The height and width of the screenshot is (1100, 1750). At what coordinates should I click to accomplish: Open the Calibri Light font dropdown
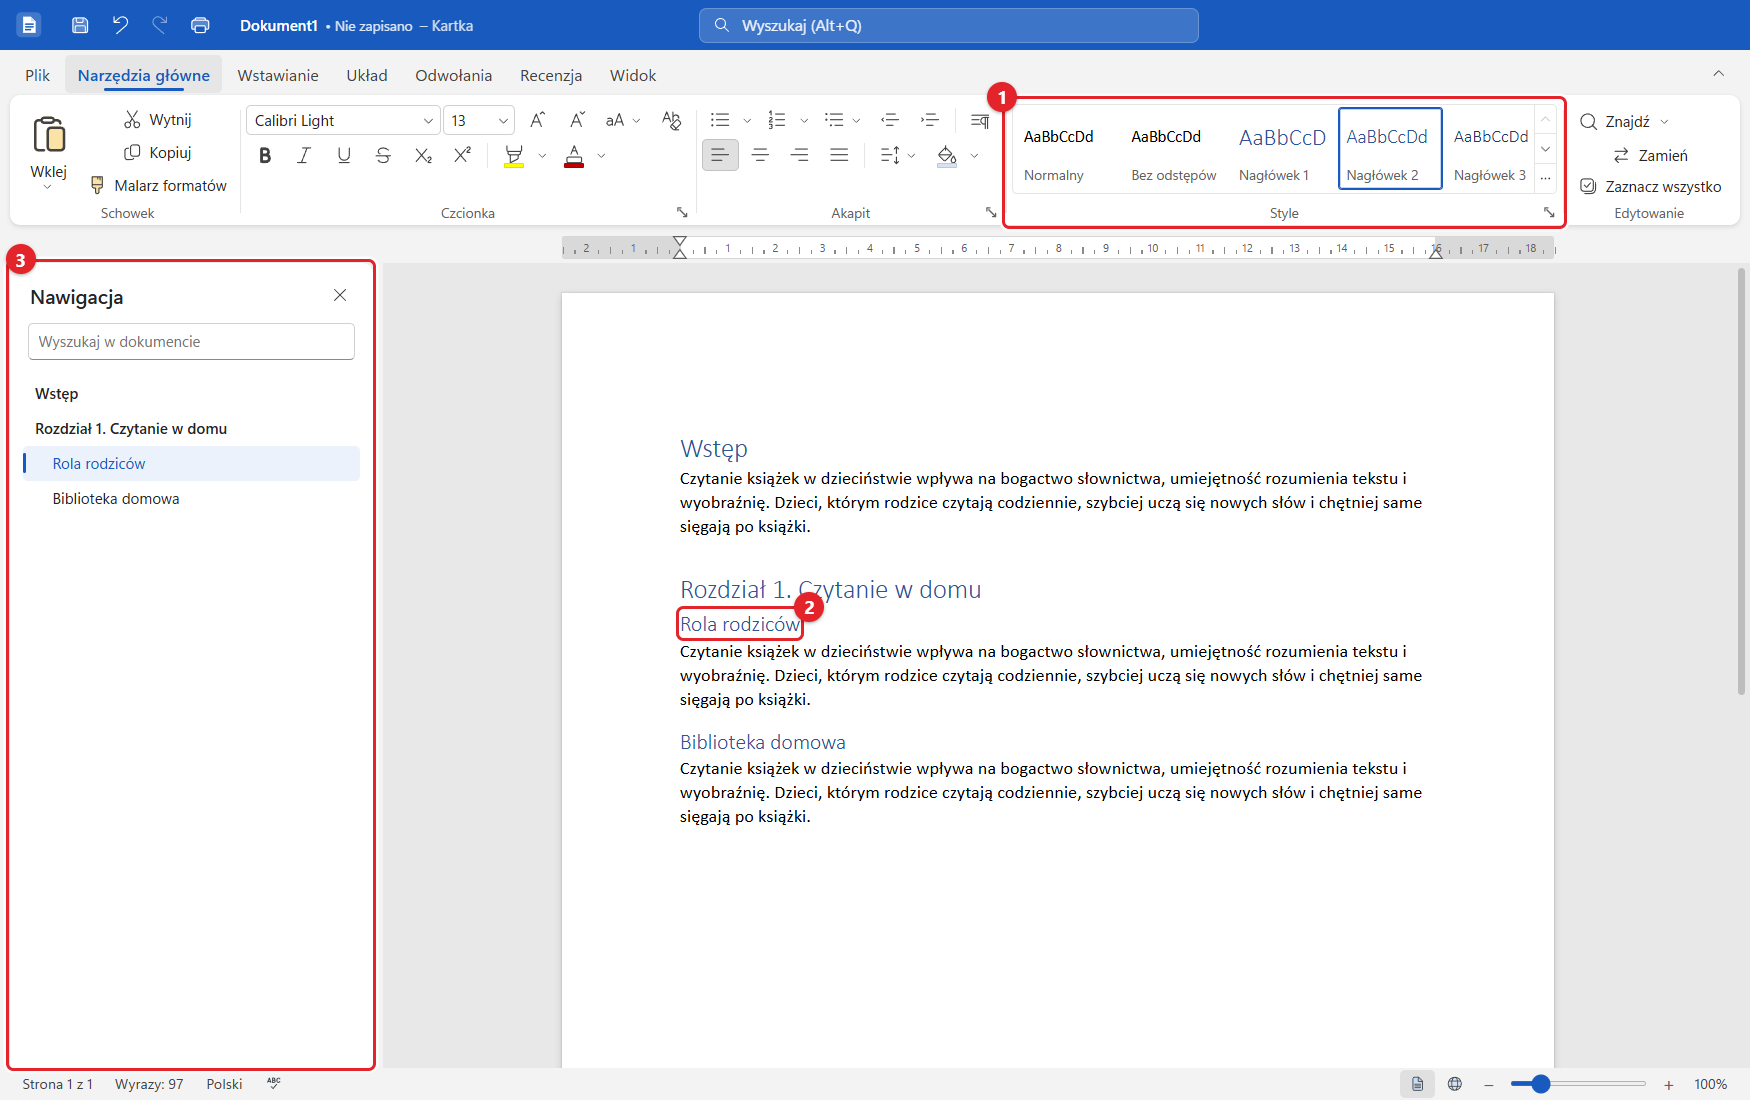click(428, 121)
